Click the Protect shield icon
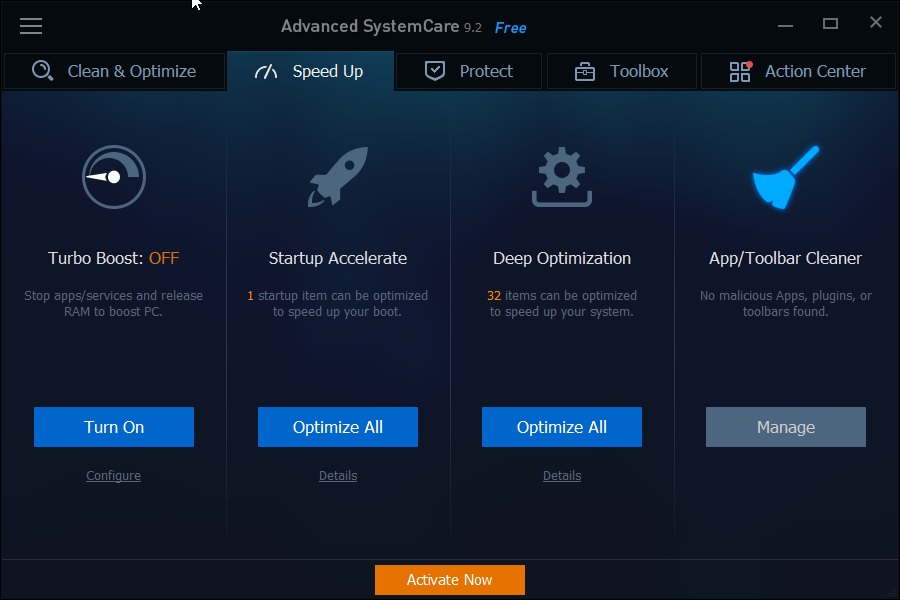The height and width of the screenshot is (600, 900). [434, 71]
